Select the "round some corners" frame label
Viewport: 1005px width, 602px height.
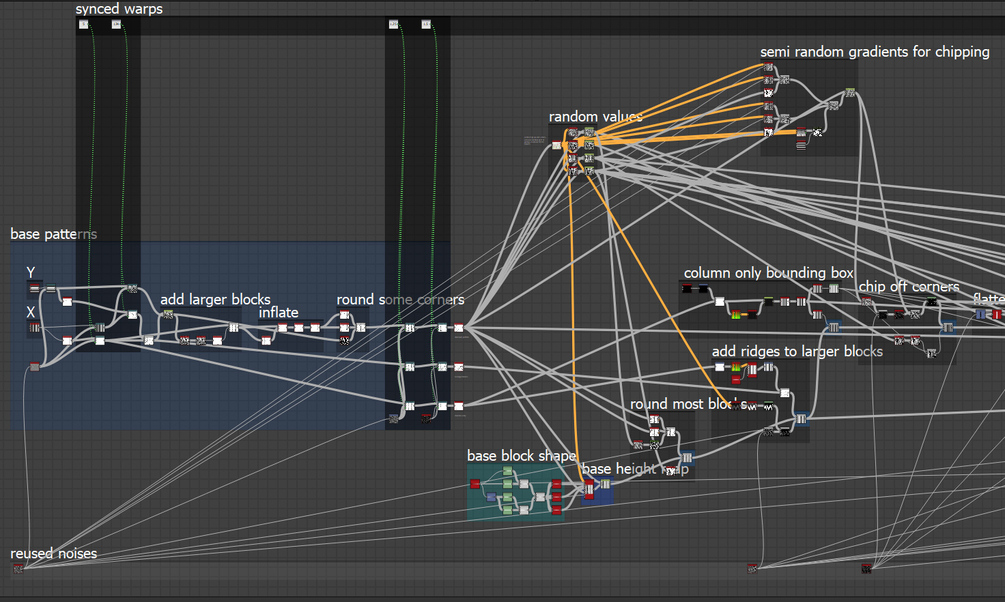(400, 300)
